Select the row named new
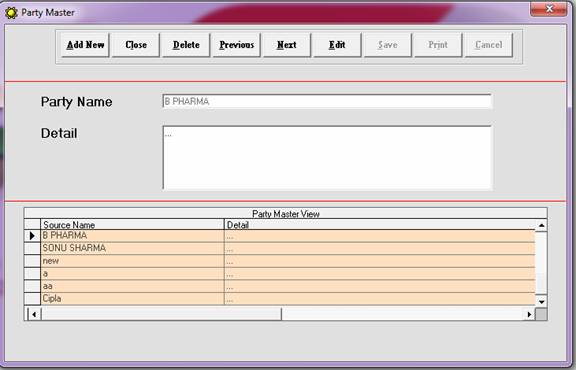Image resolution: width=576 pixels, height=370 pixels. (x=288, y=261)
